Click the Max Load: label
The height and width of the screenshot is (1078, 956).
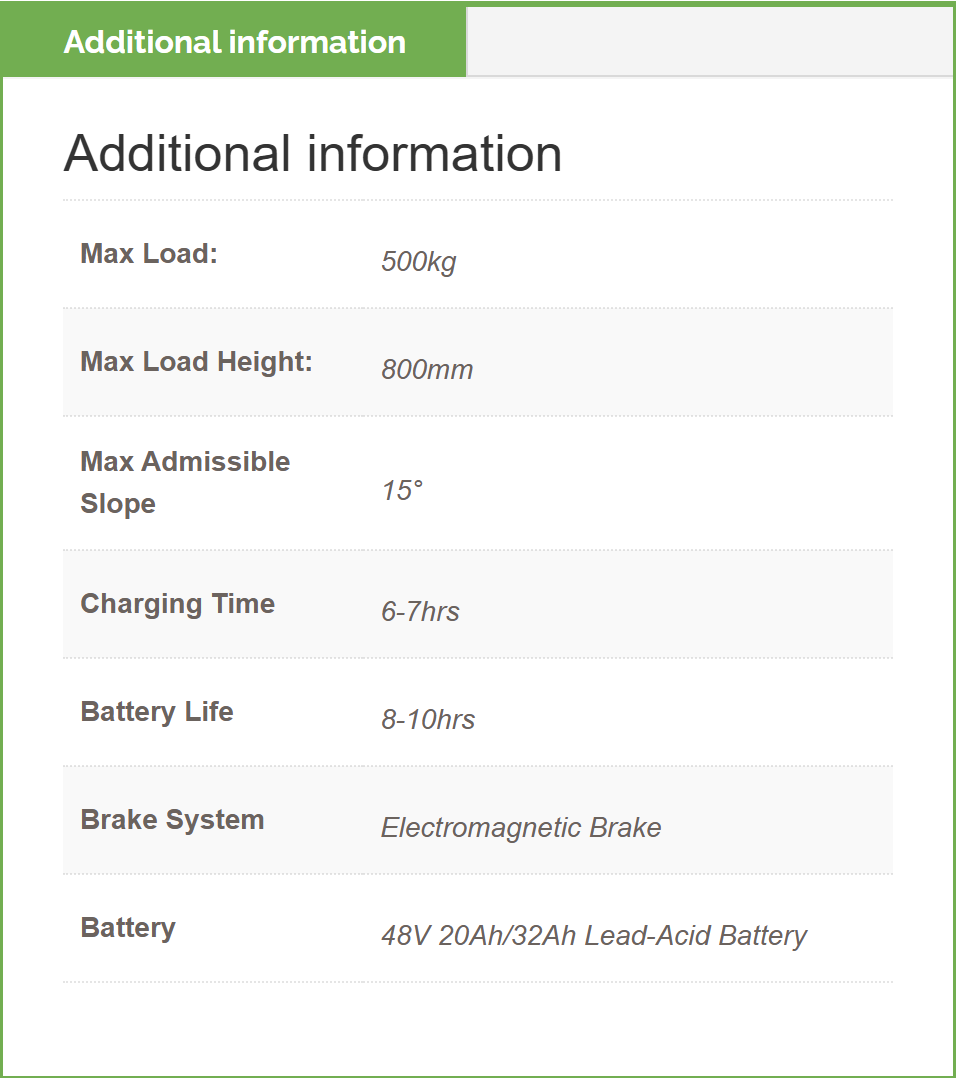(x=149, y=254)
